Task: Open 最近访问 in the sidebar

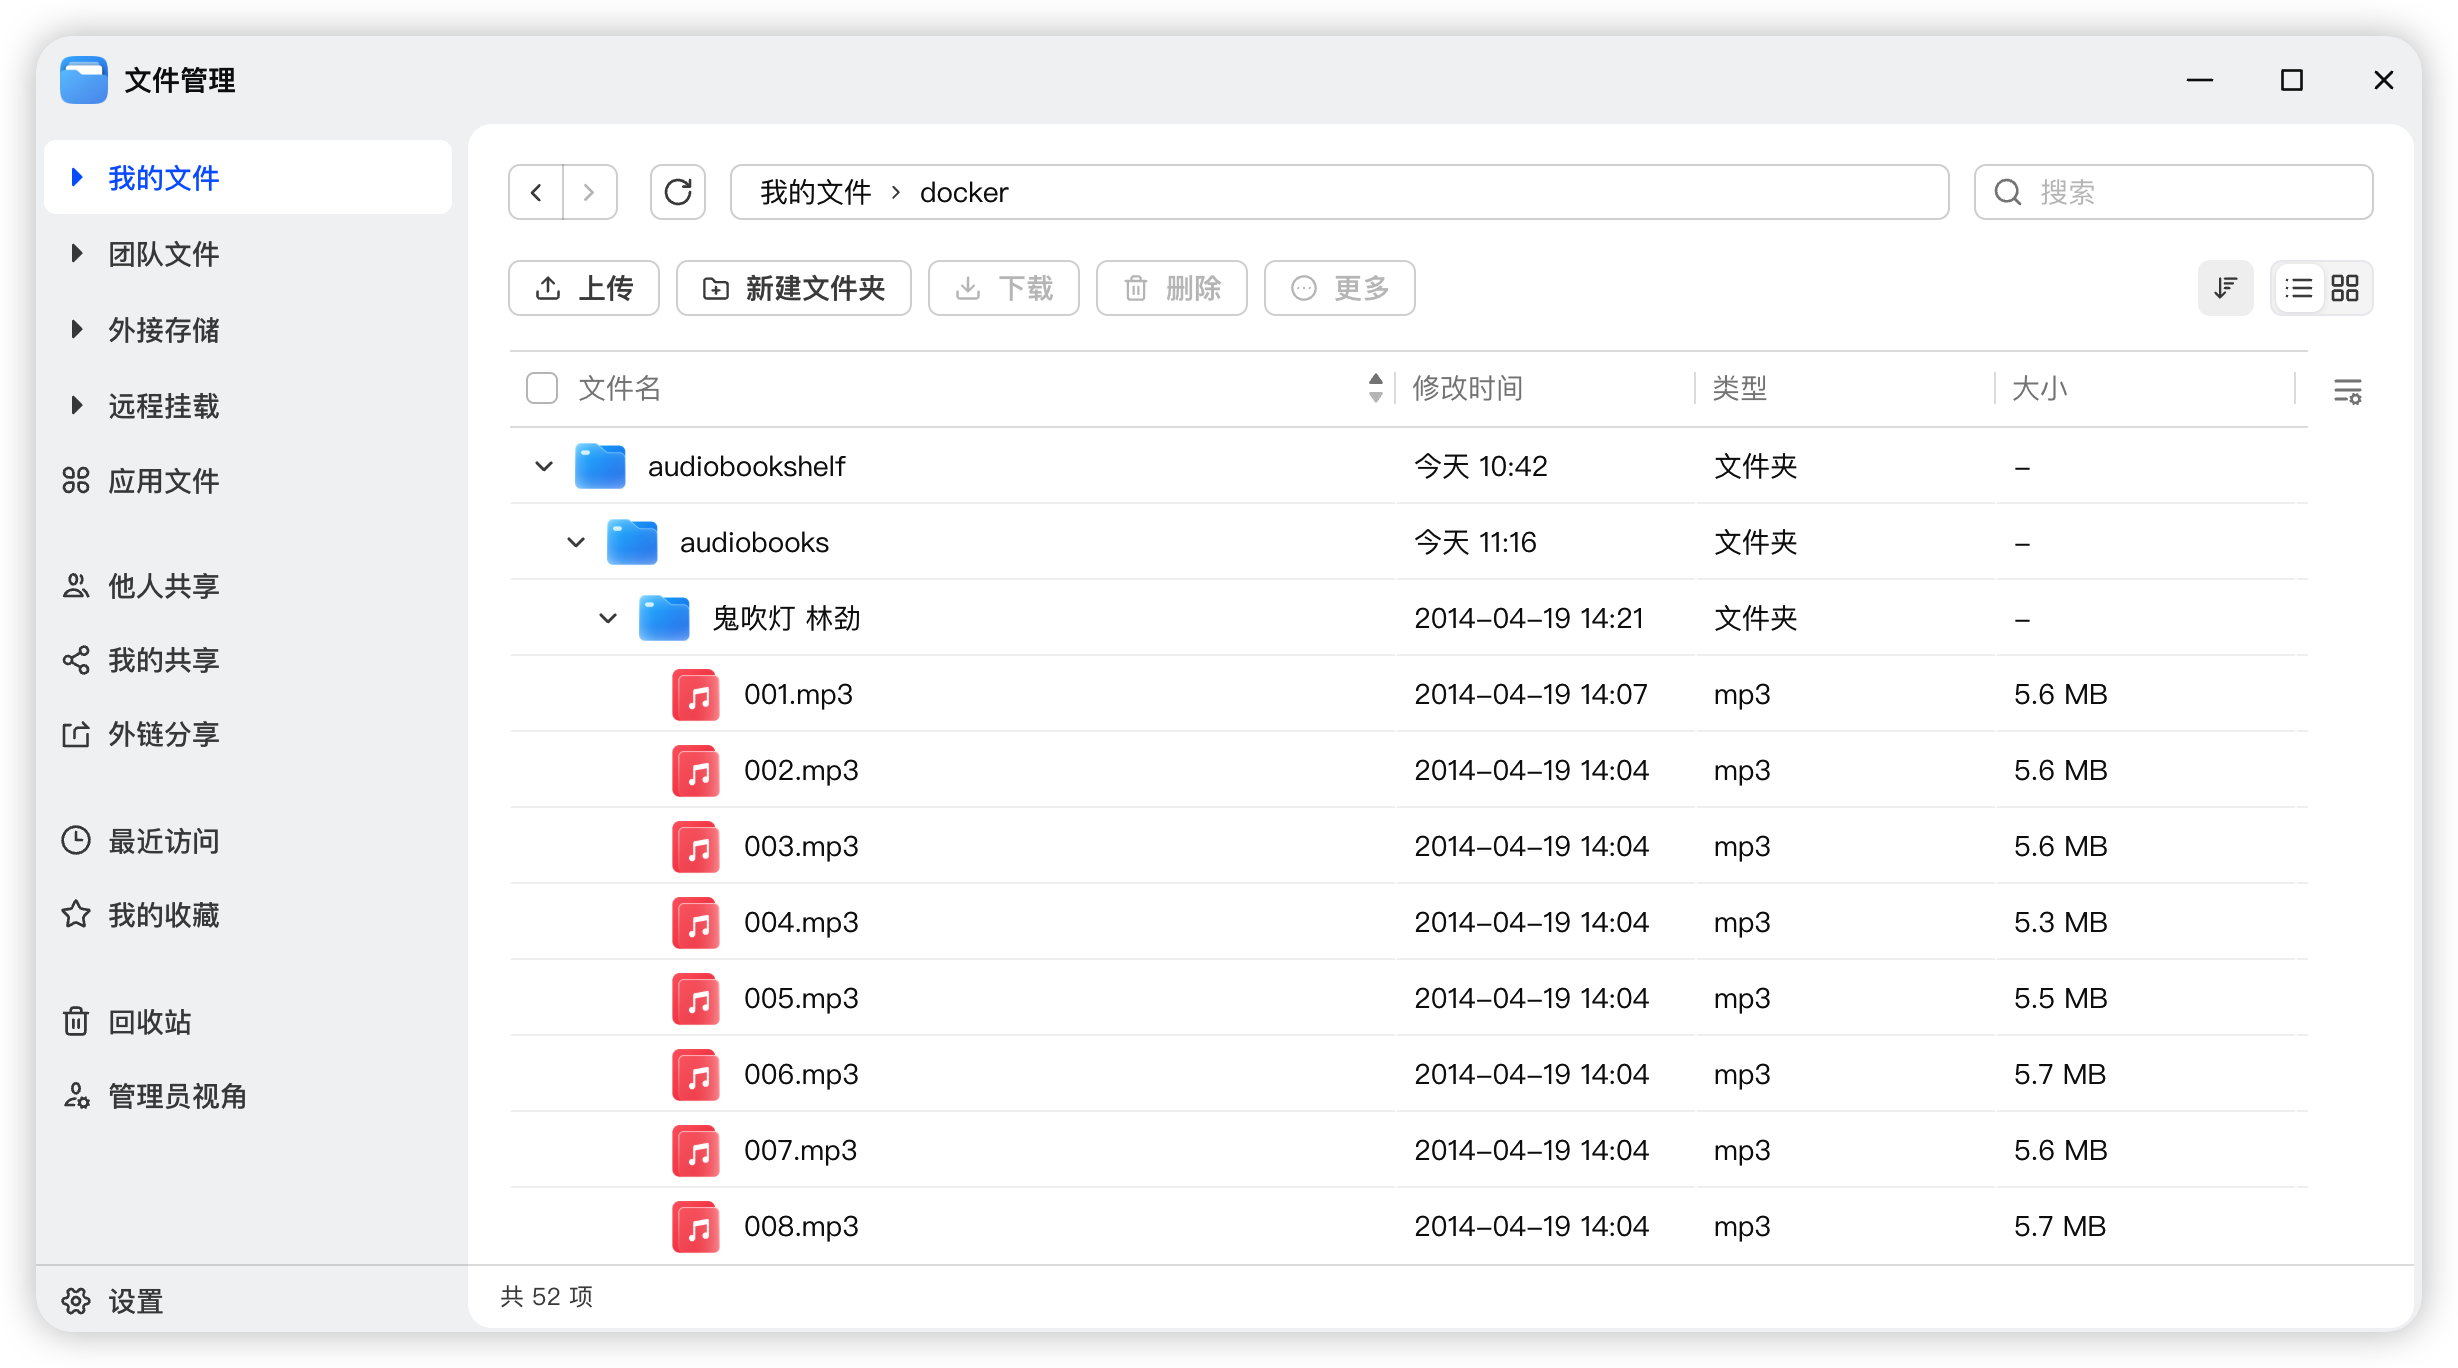Action: pyautogui.click(x=162, y=841)
